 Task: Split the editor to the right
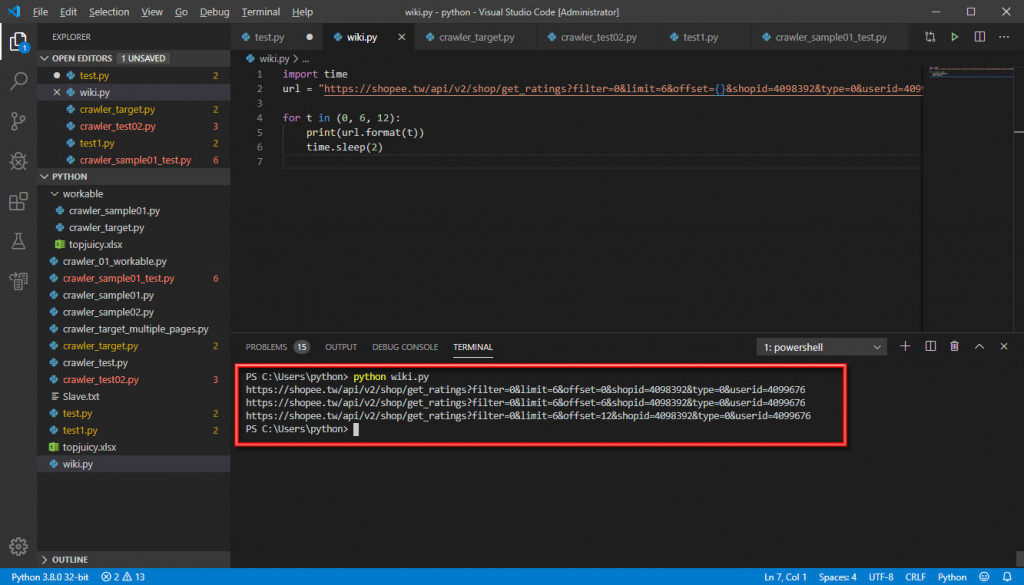tap(980, 37)
